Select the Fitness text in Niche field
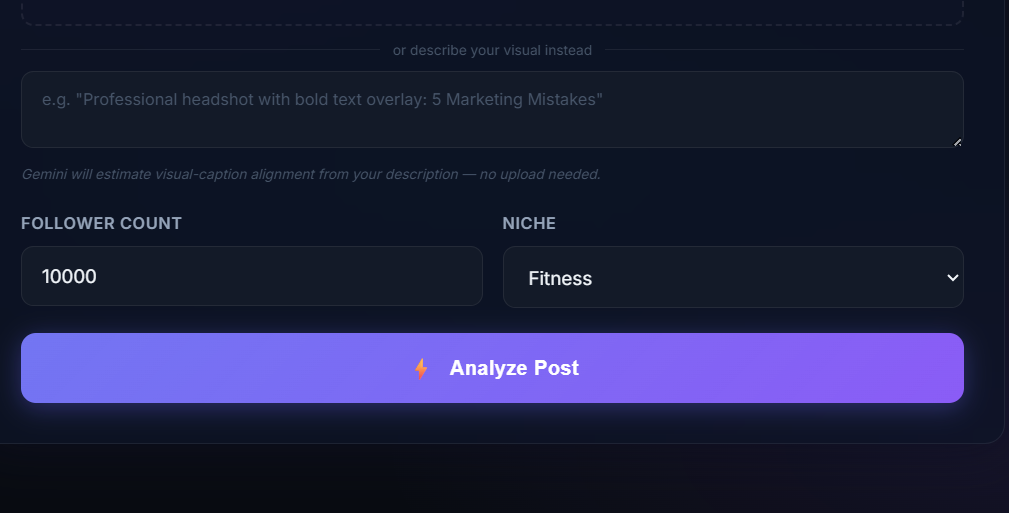The width and height of the screenshot is (1009, 513). (560, 278)
